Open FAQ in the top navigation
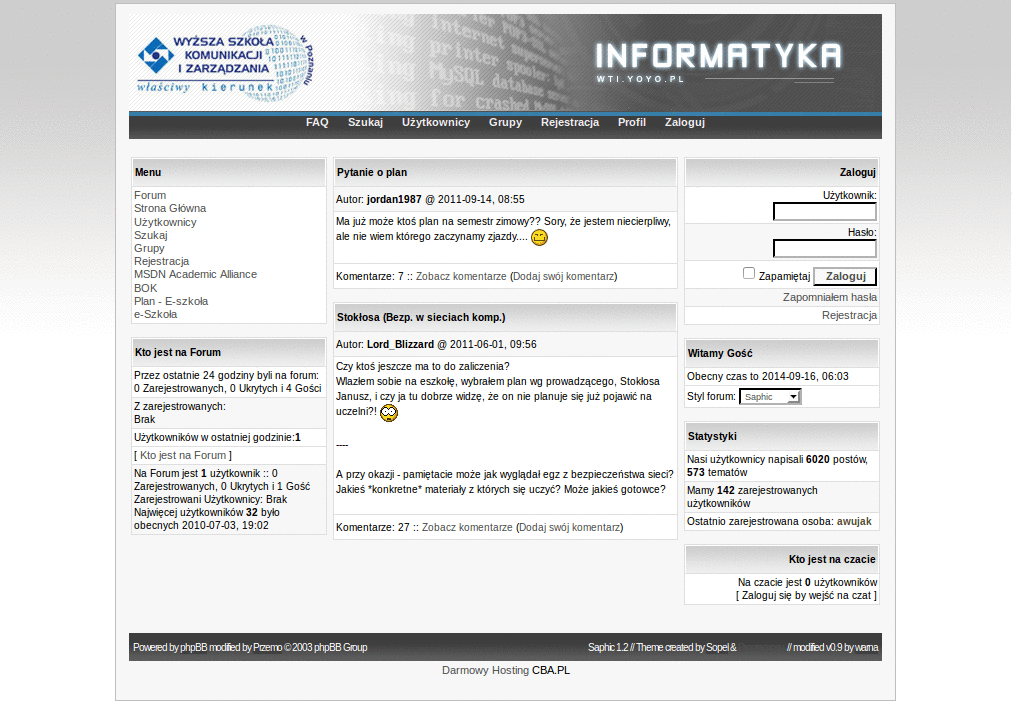 [x=317, y=122]
